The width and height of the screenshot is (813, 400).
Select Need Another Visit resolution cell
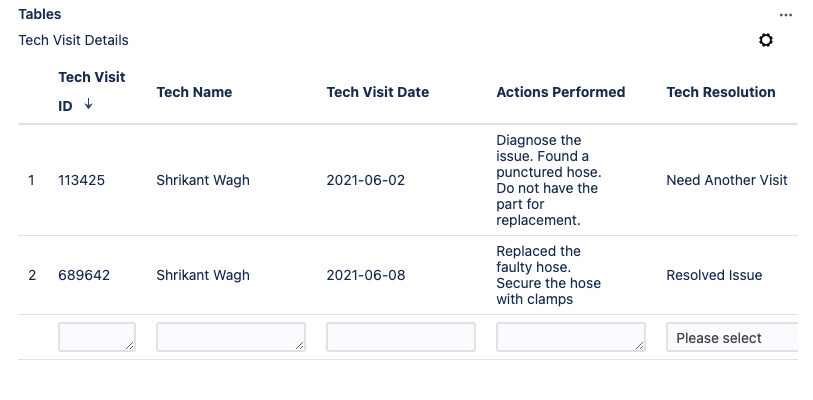[727, 181]
